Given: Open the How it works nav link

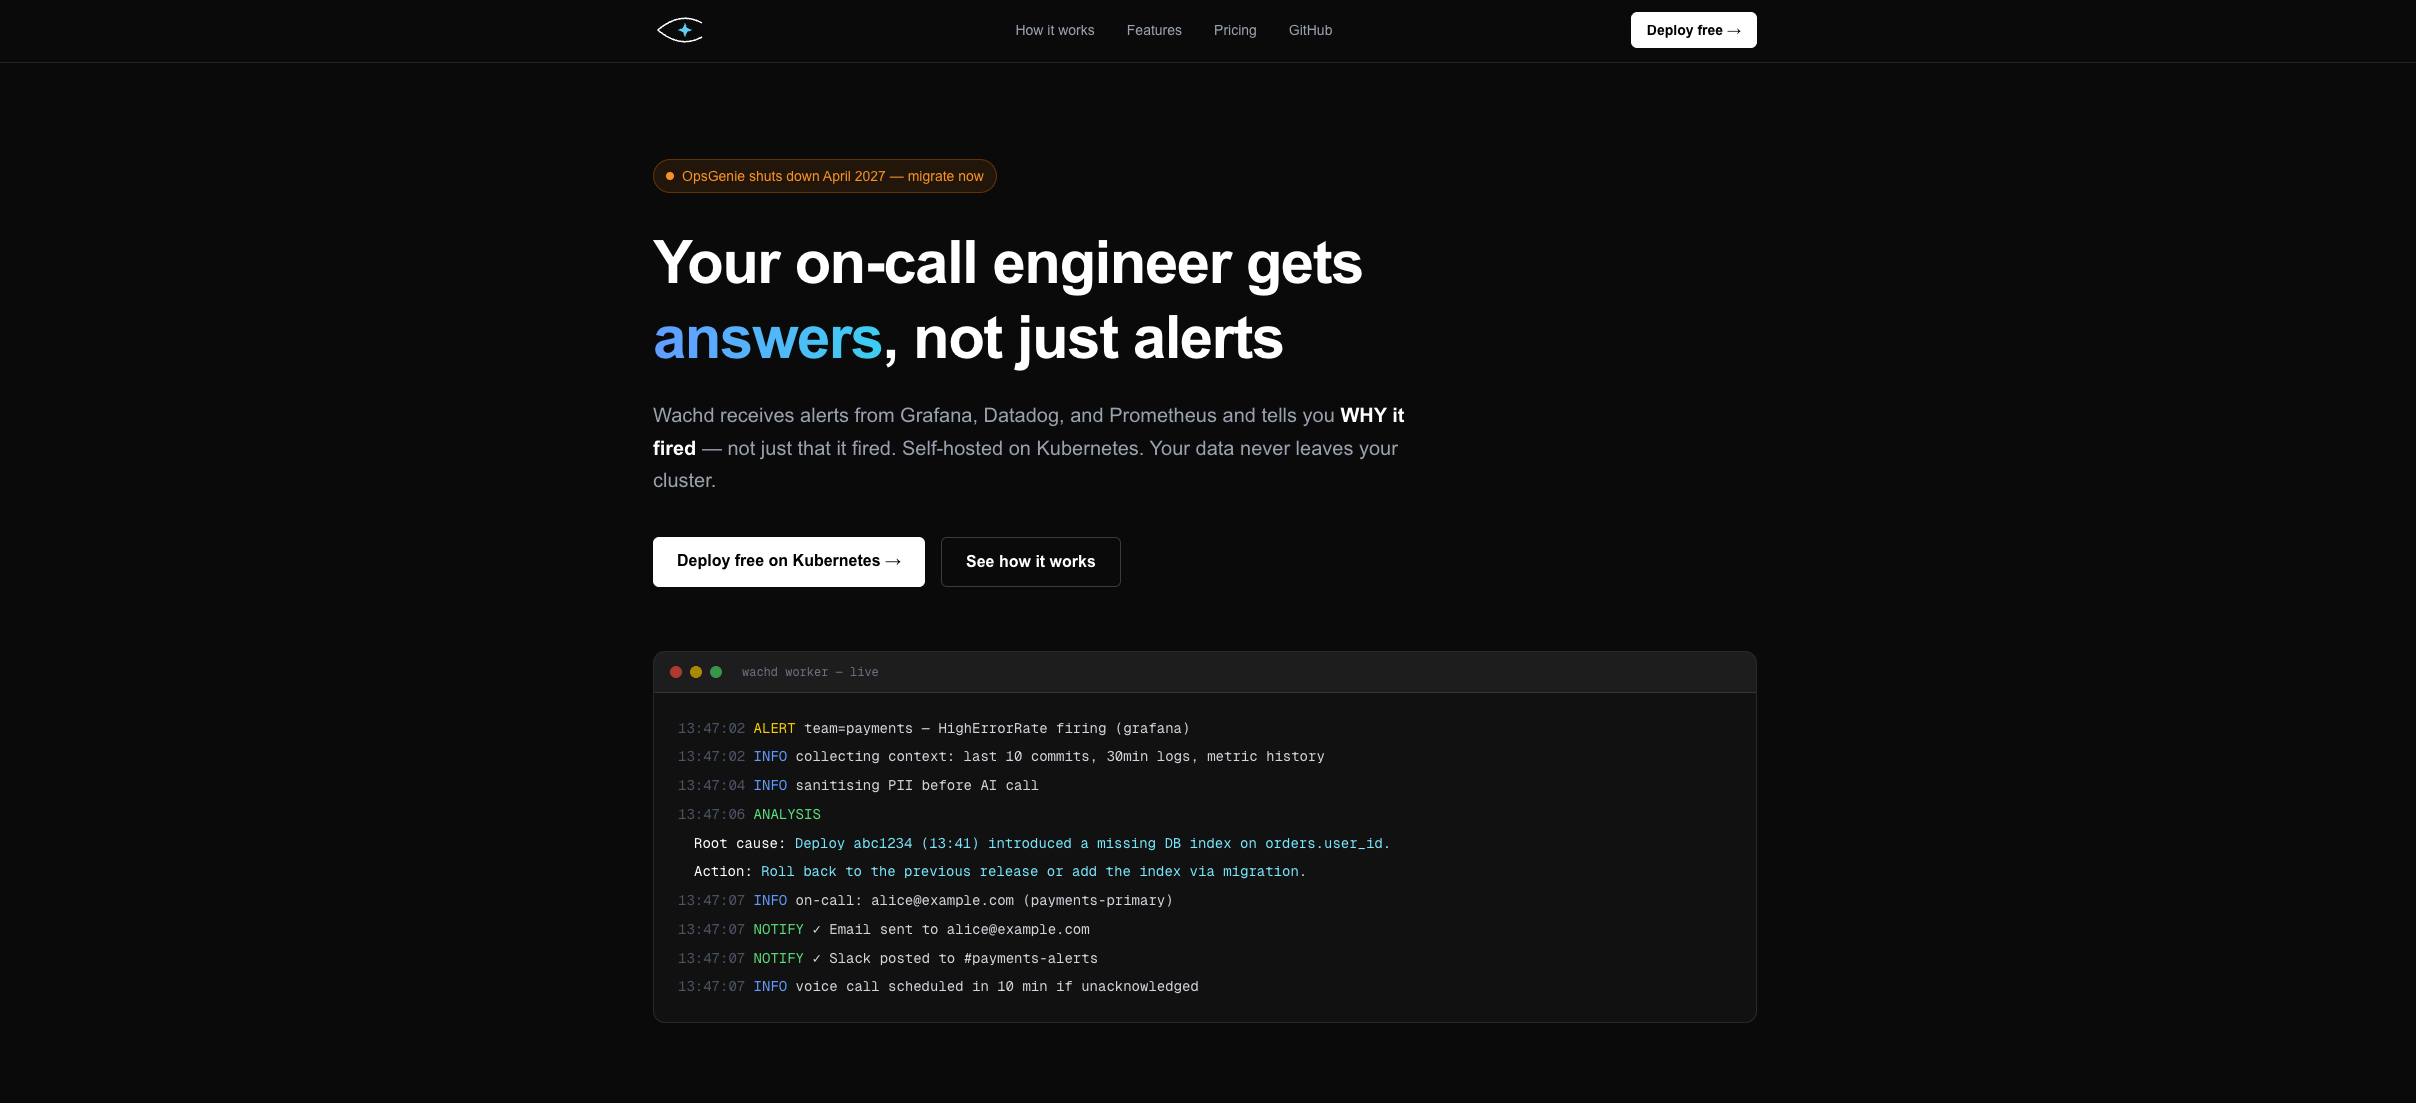Looking at the screenshot, I should pos(1054,30).
